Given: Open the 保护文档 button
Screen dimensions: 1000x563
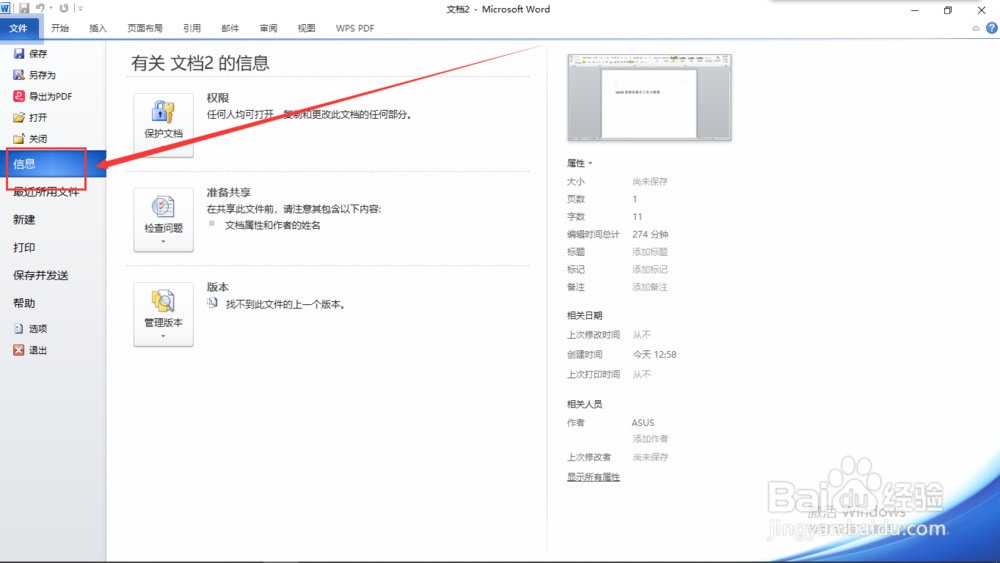Looking at the screenshot, I should pos(163,124).
